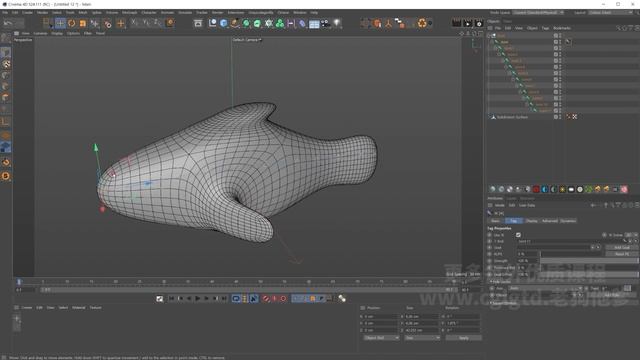Screen dimensions: 640x360
Task: Click the Position X coordinate field
Action: pos(381,316)
